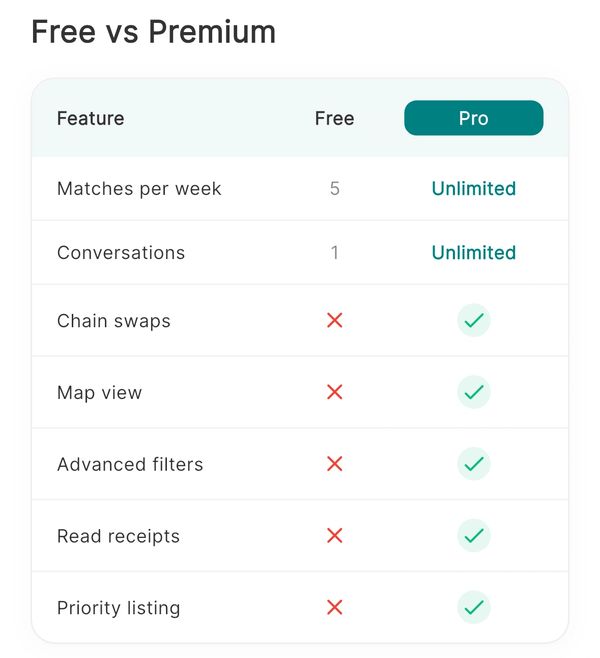Select the Pro plan button
600x658 pixels.
[474, 118]
